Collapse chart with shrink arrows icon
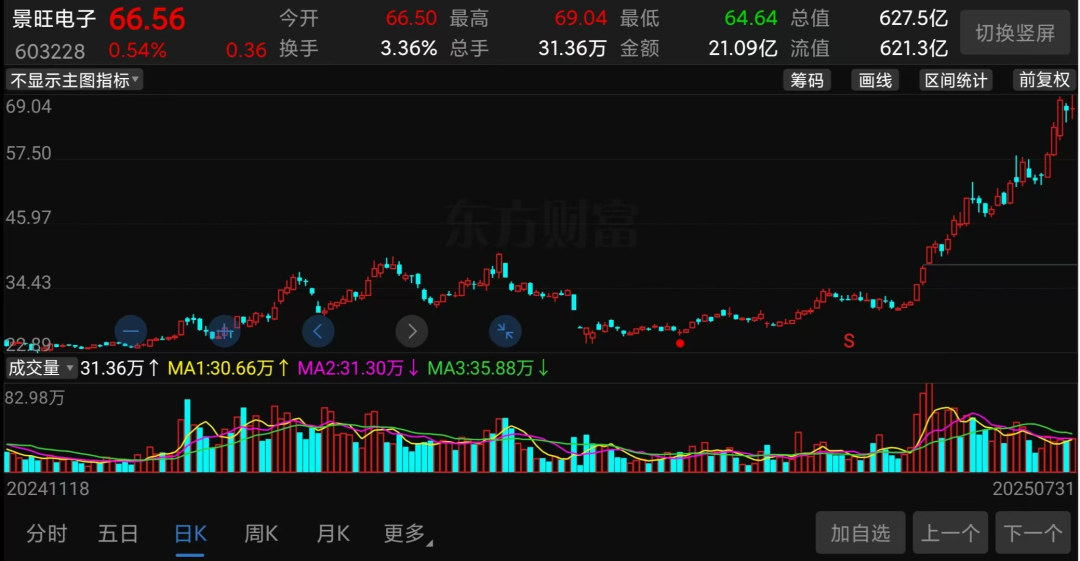 [x=505, y=332]
